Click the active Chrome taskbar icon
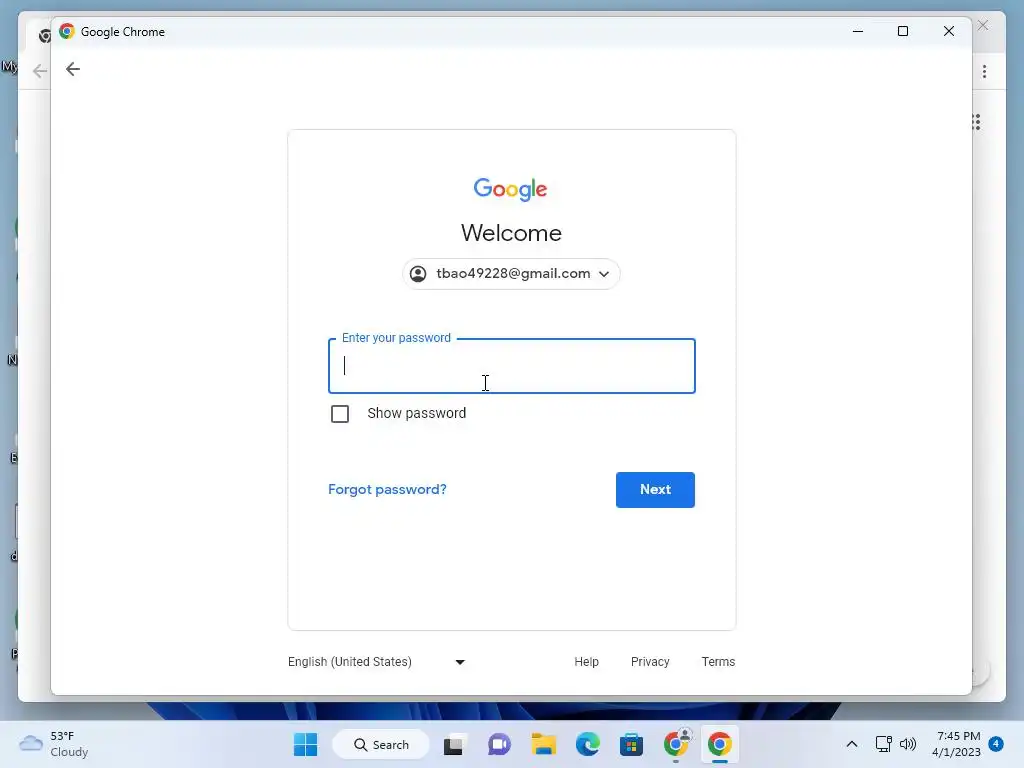This screenshot has height=768, width=1024. [x=720, y=744]
